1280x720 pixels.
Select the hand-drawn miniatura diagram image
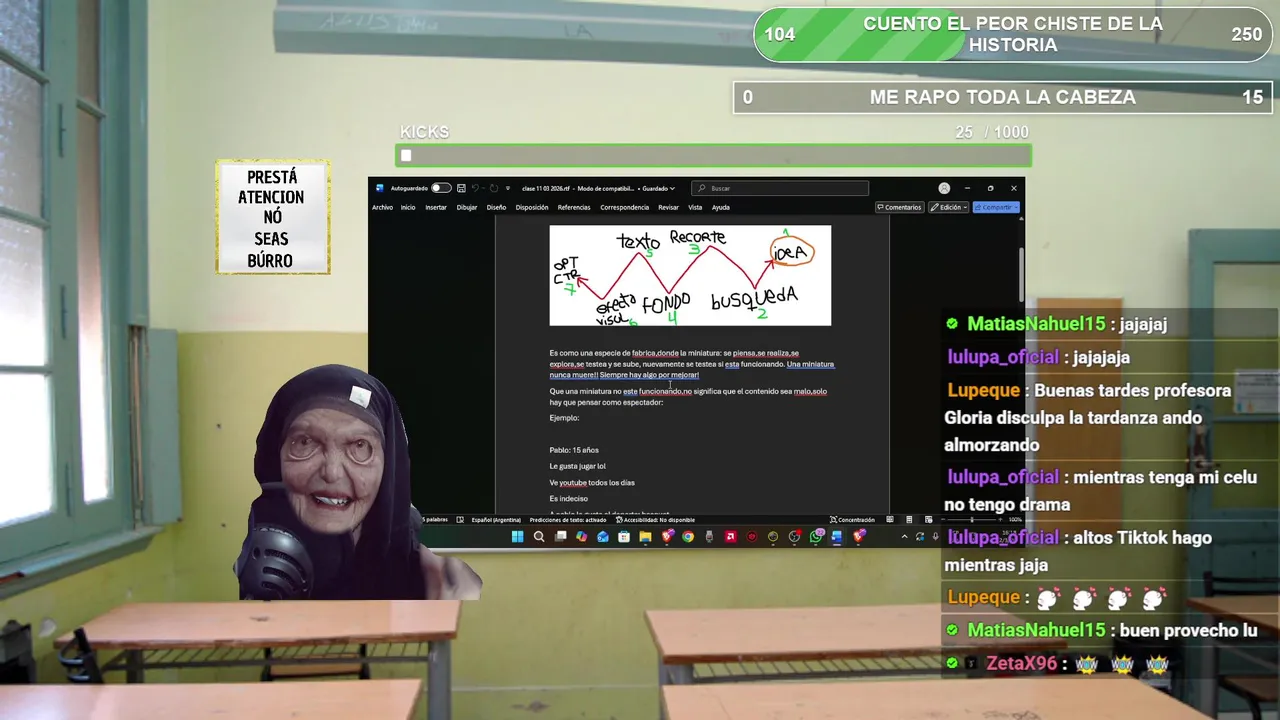click(x=690, y=275)
